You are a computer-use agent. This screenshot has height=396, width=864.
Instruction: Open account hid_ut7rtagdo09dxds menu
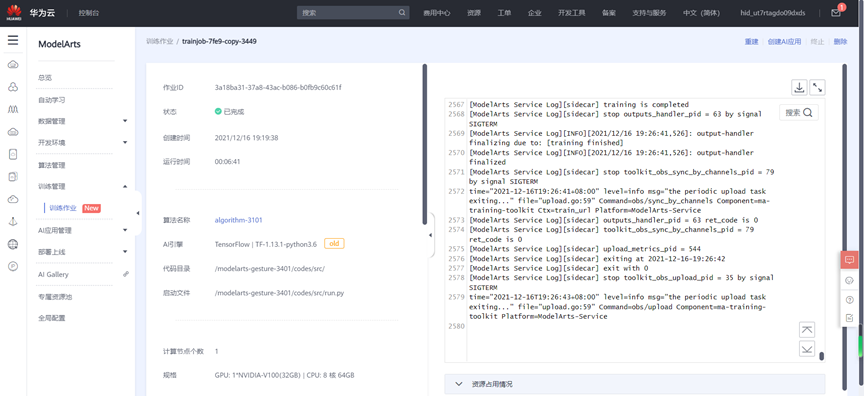point(773,13)
